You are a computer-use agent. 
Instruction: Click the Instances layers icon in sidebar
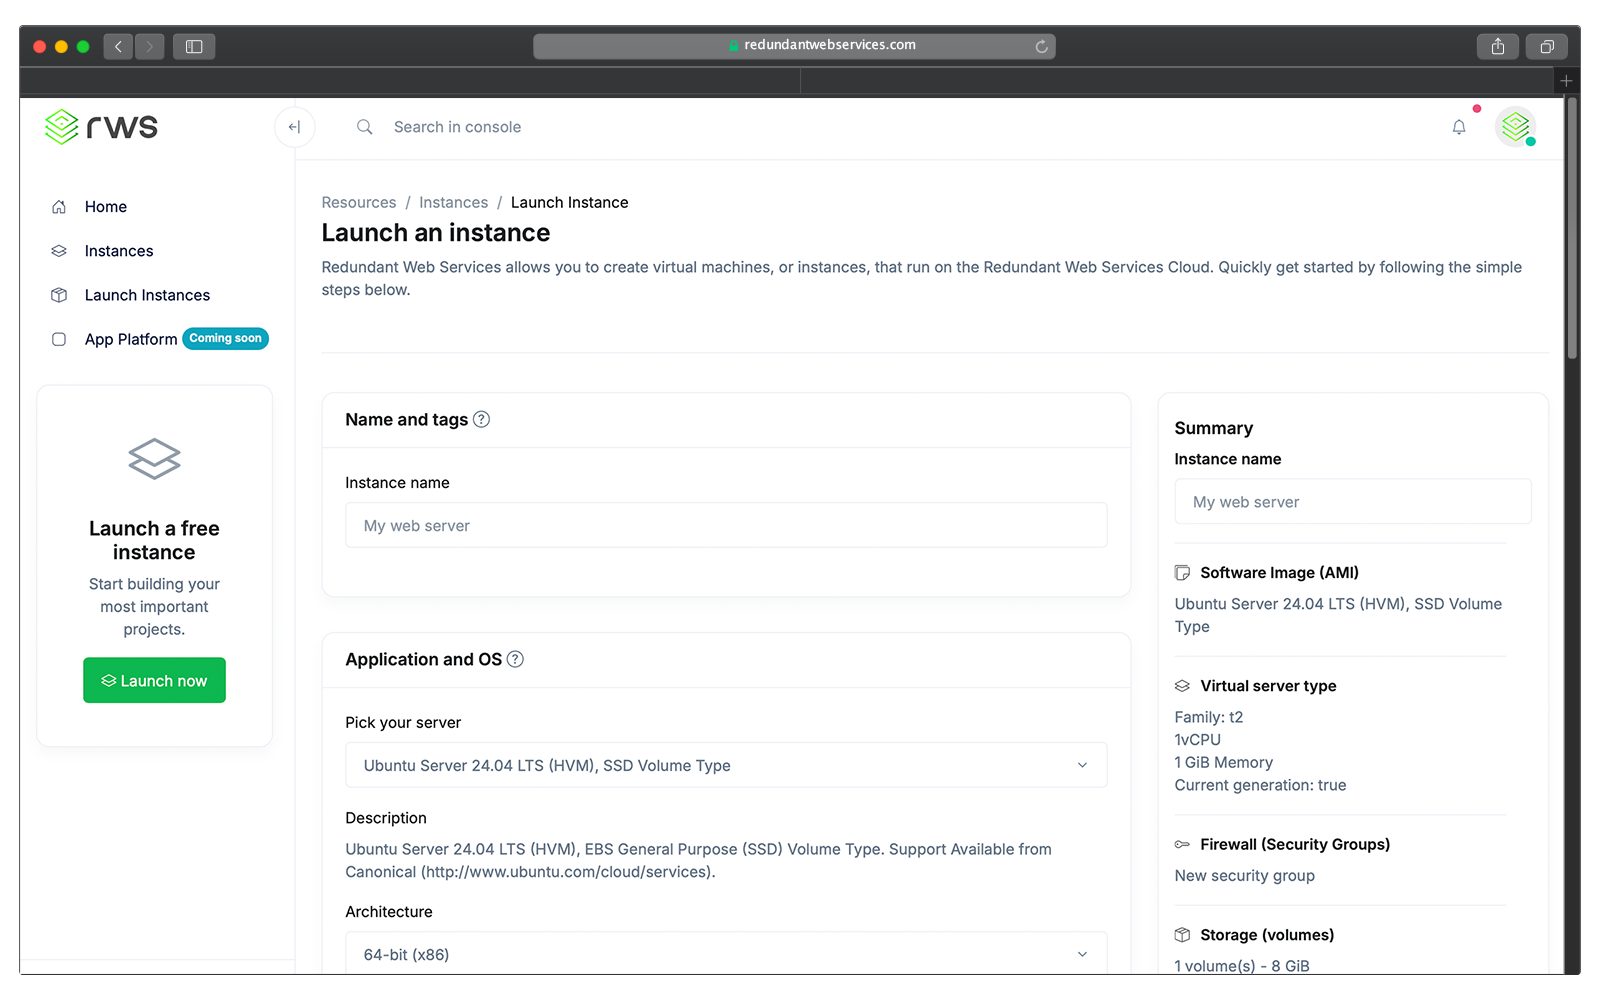pos(59,251)
